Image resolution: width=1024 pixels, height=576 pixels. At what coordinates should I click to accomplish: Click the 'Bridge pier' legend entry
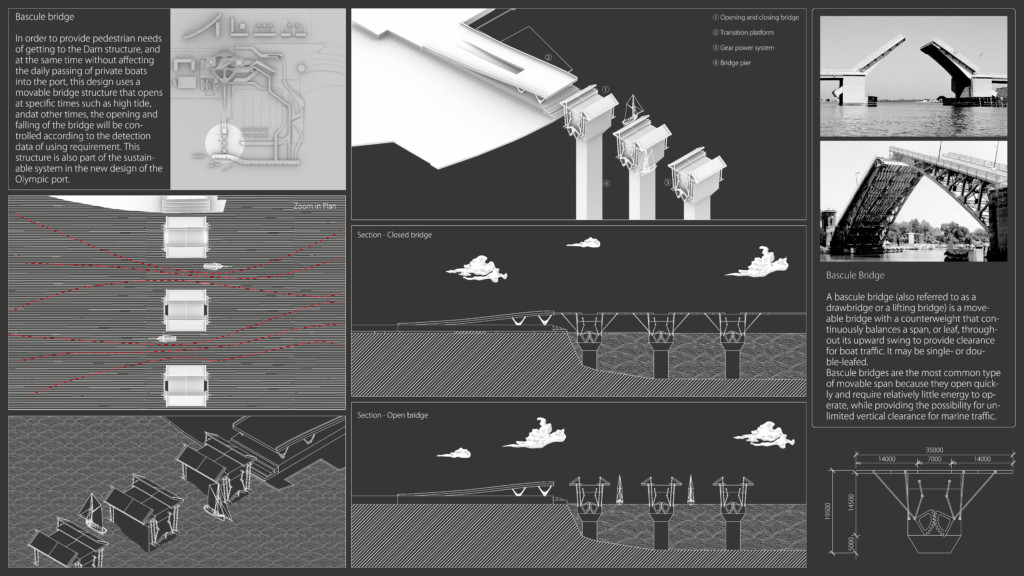pos(735,63)
